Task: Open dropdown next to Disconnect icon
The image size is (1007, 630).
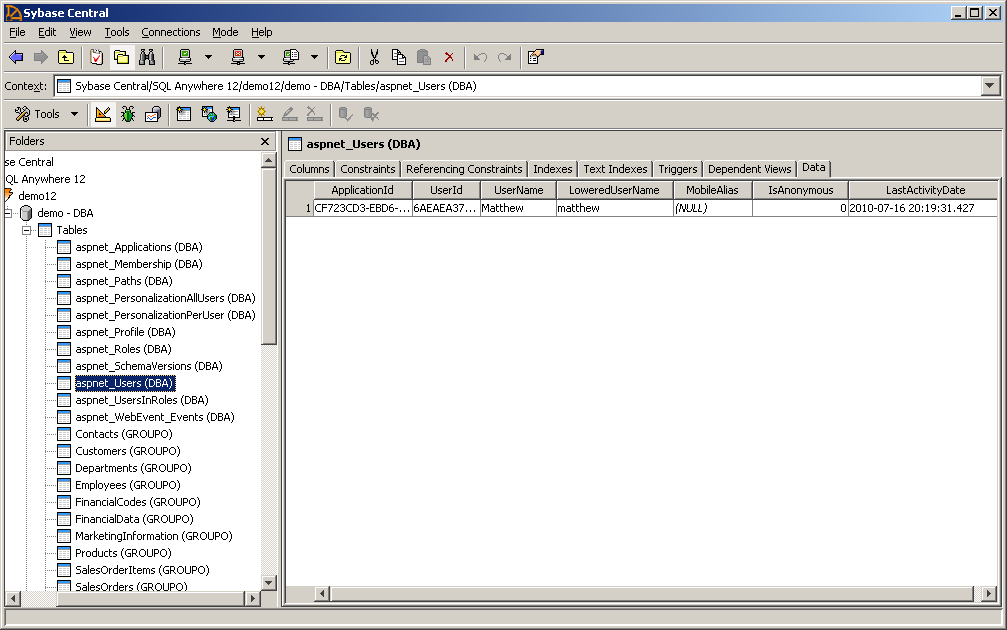Action: click(x=261, y=57)
